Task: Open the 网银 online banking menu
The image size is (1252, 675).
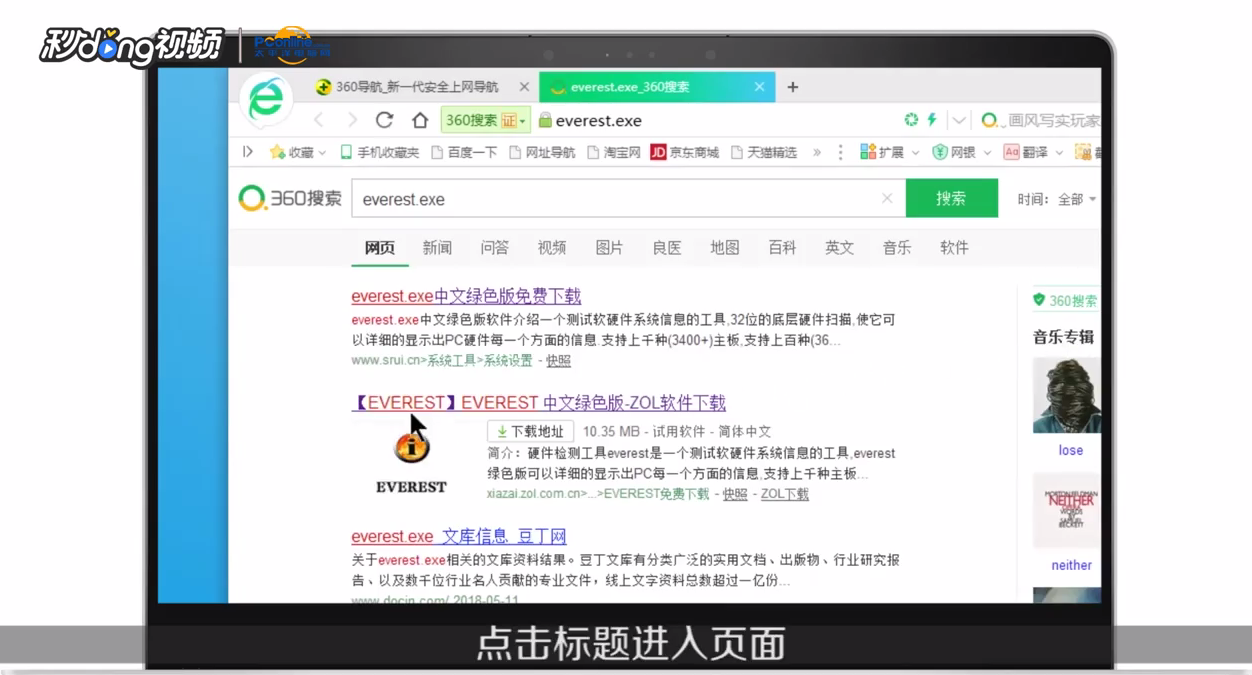Action: click(x=961, y=152)
